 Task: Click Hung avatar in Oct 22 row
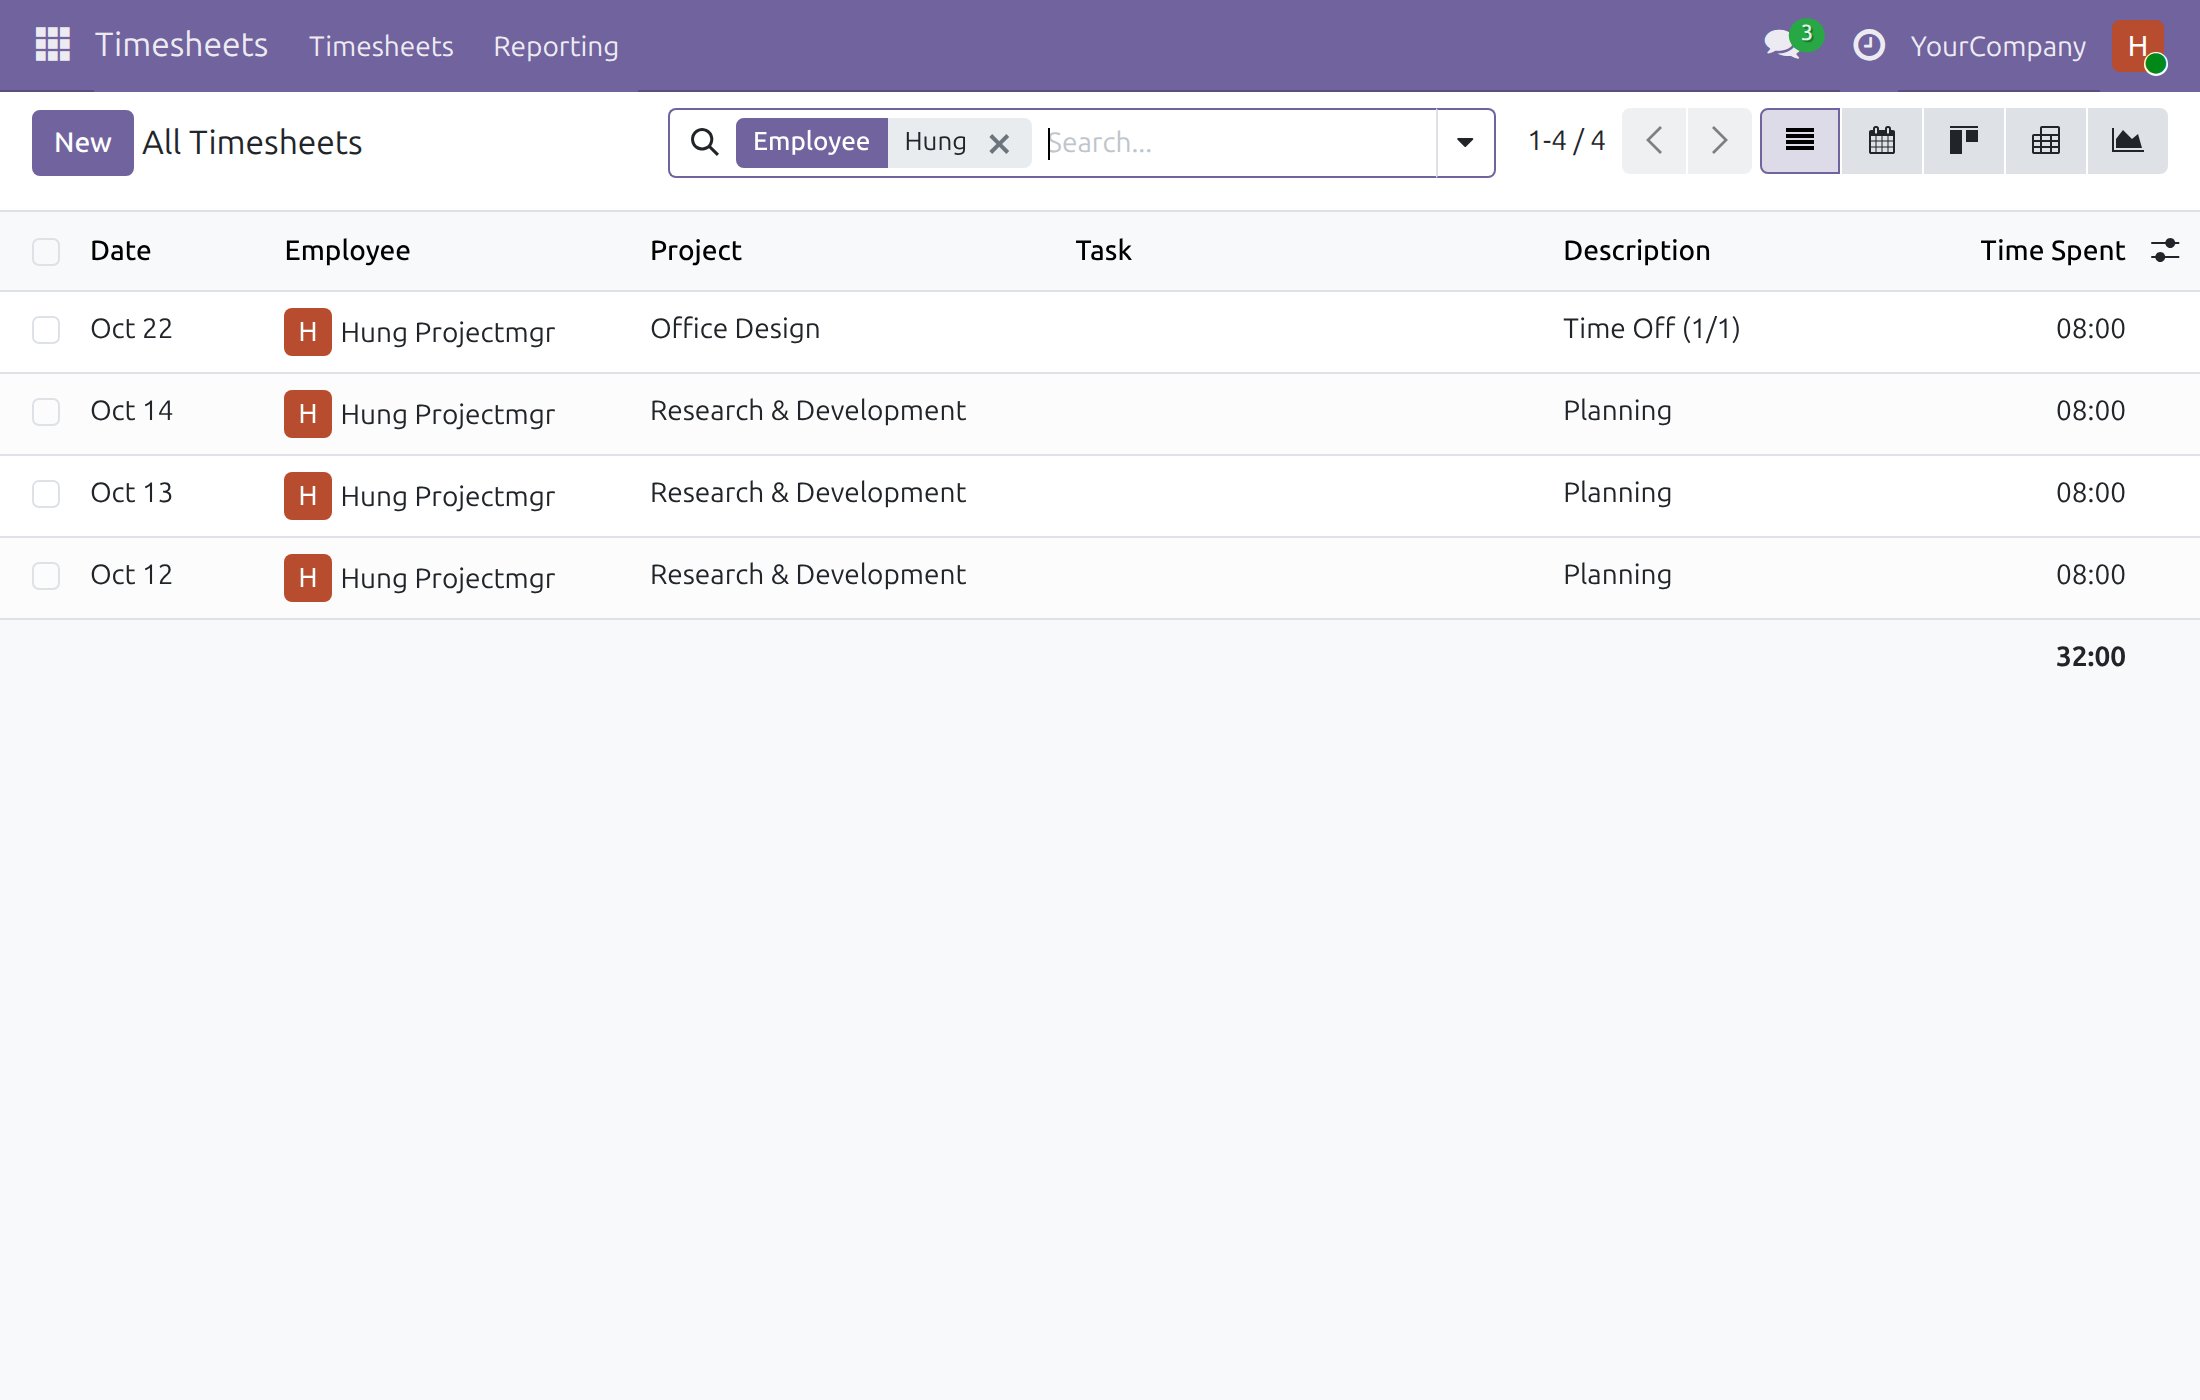click(x=307, y=331)
